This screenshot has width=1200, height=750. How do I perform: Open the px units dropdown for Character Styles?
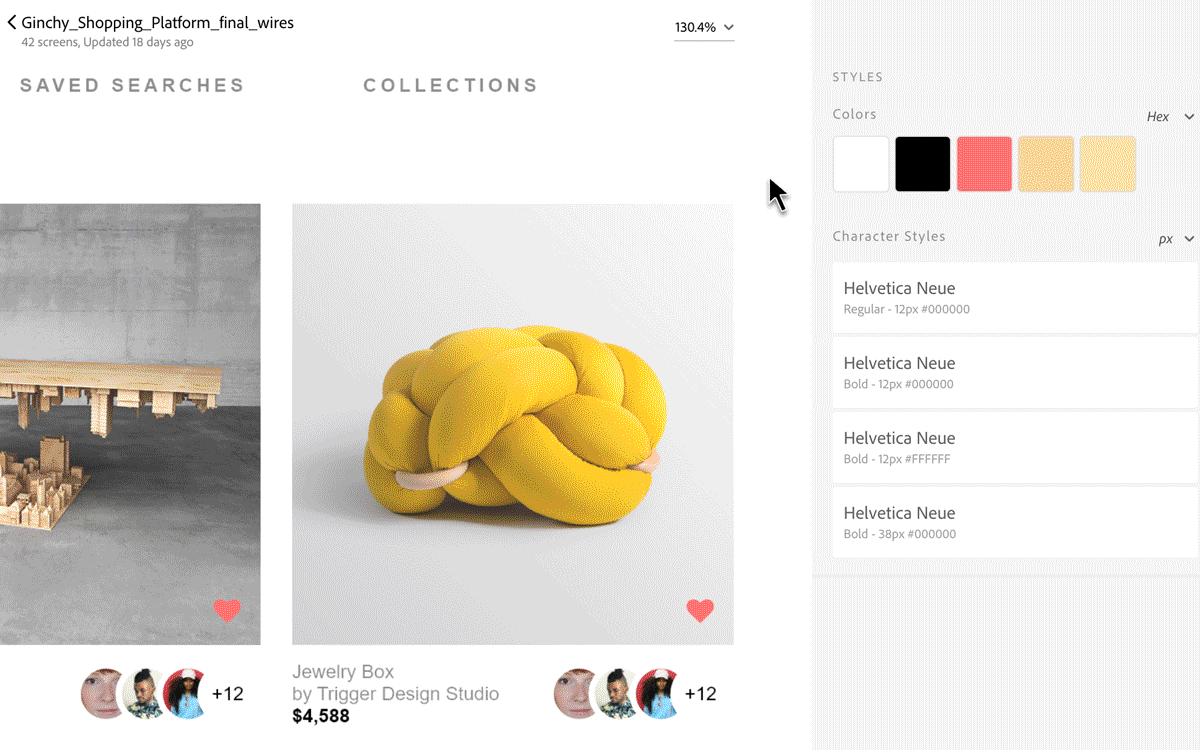point(1176,239)
